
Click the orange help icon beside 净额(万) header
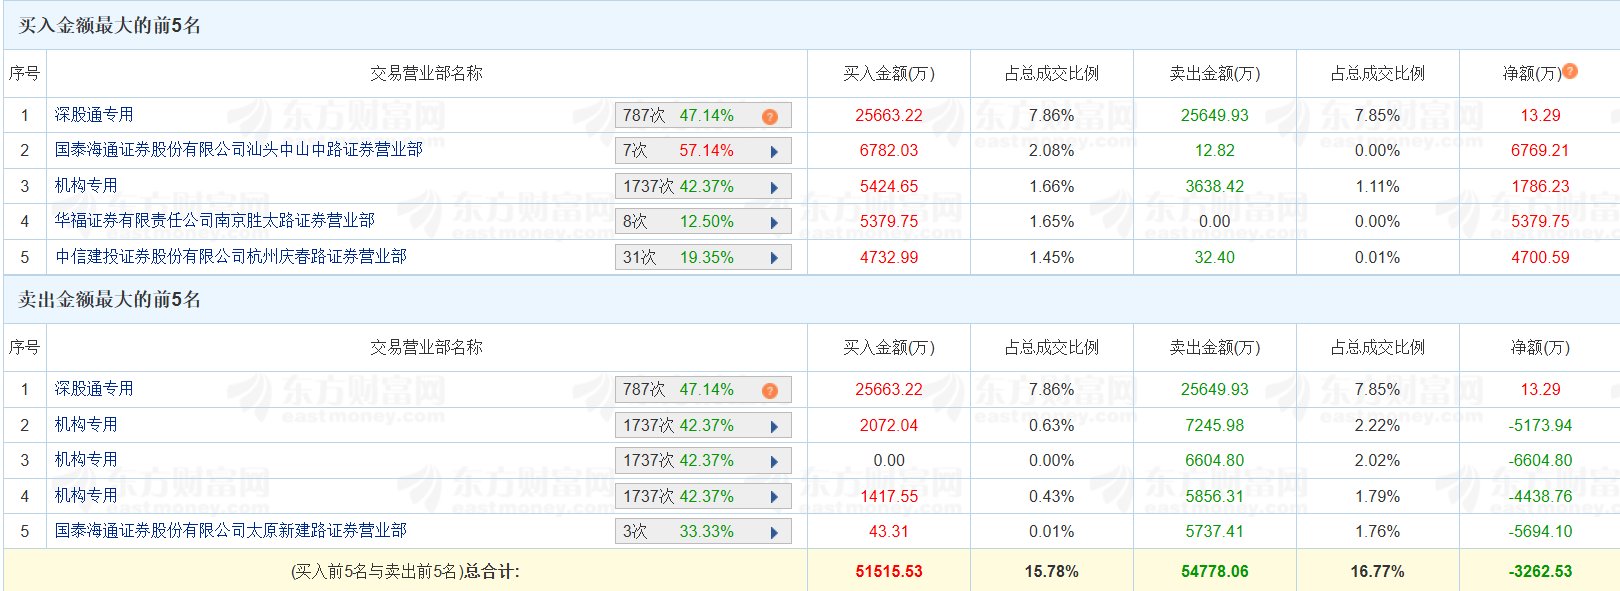pos(1570,71)
